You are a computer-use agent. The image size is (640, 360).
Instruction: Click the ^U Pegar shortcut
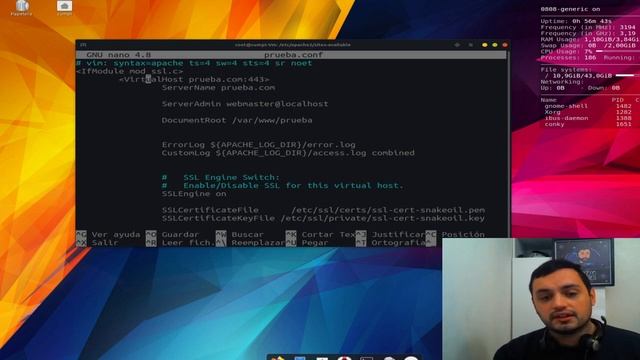click(x=307, y=242)
